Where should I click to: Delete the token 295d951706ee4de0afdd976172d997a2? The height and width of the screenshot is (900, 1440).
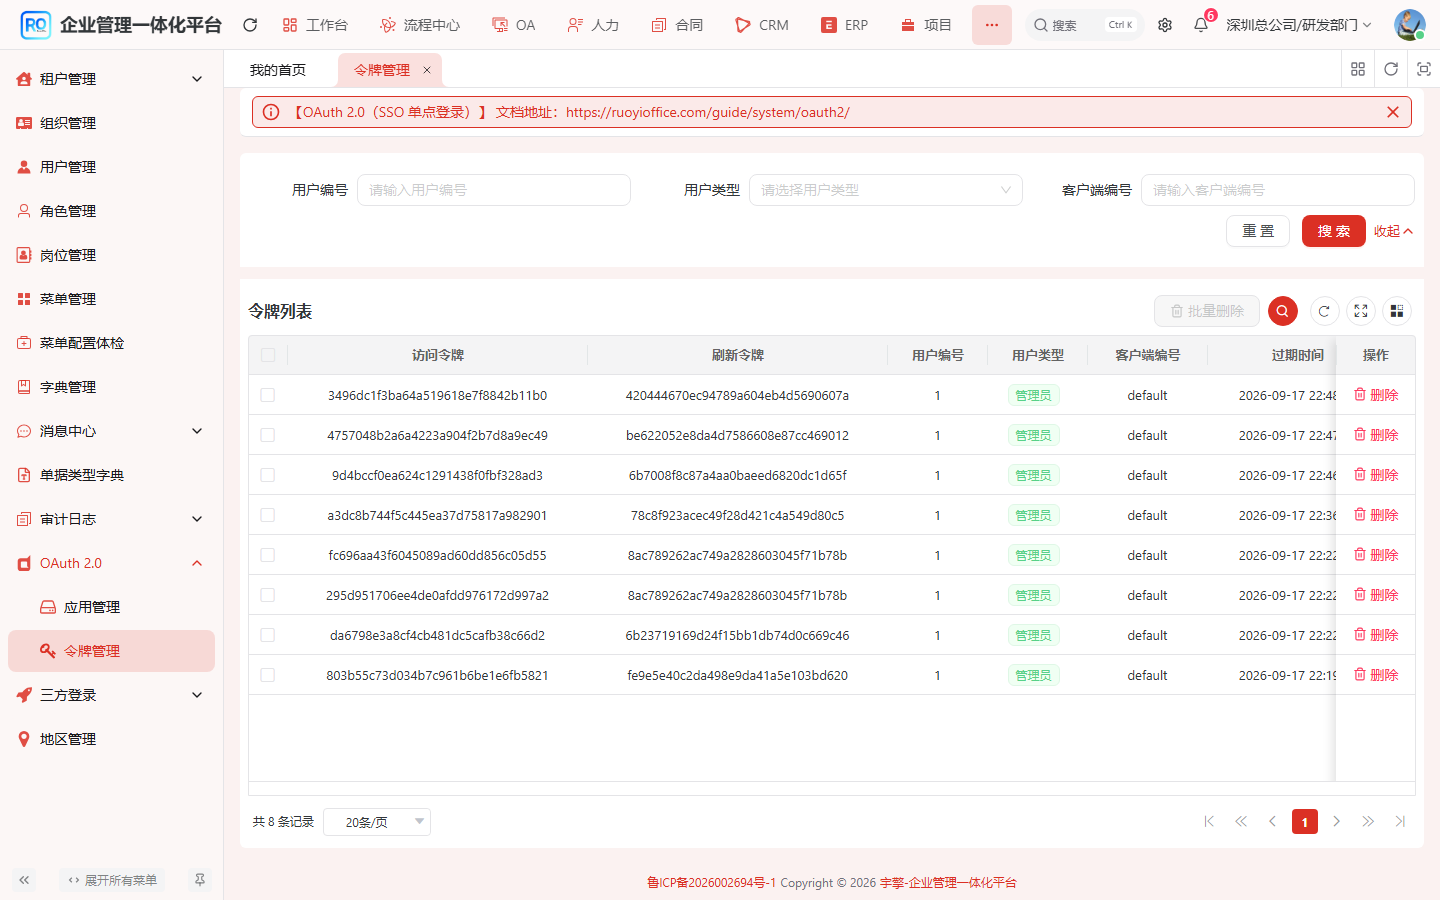[1376, 595]
